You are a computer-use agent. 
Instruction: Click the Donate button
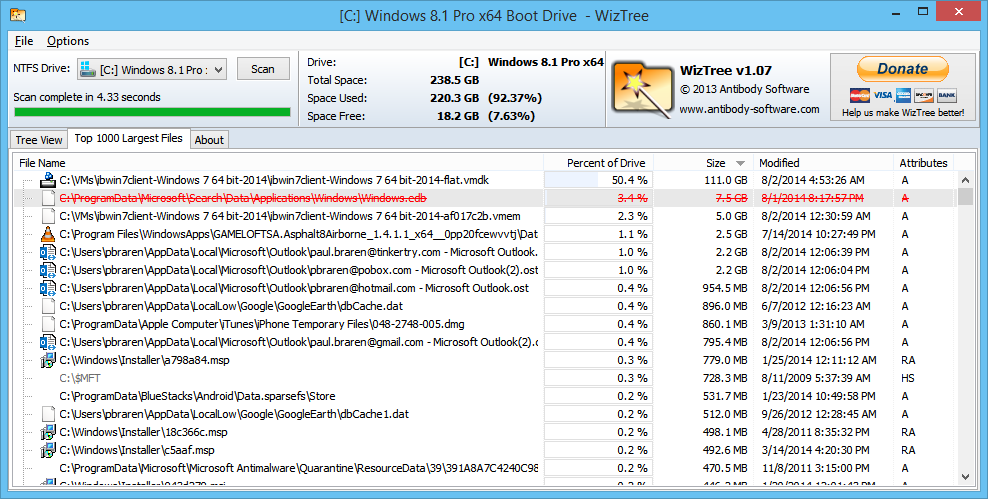point(902,69)
